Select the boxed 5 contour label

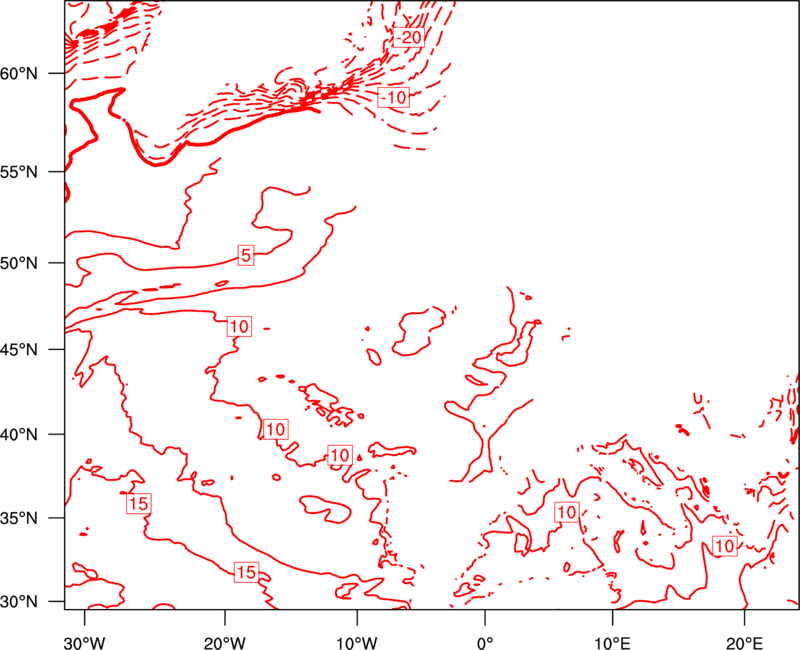coord(246,255)
